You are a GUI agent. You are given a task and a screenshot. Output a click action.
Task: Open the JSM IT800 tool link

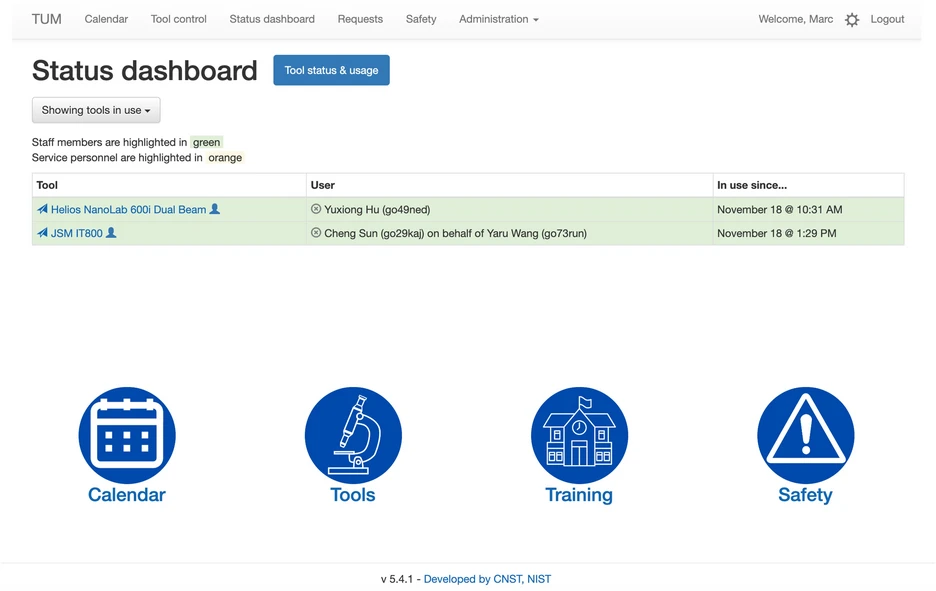76,233
